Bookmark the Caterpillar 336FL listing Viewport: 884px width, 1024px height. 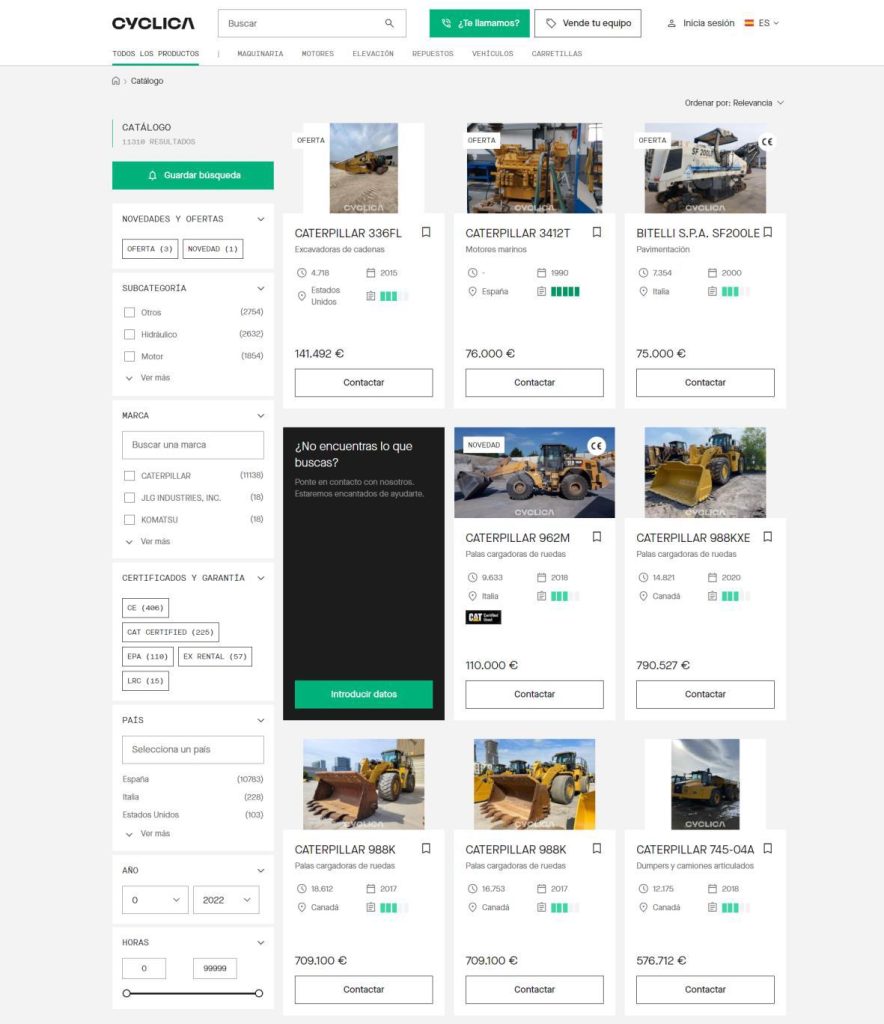tap(426, 232)
